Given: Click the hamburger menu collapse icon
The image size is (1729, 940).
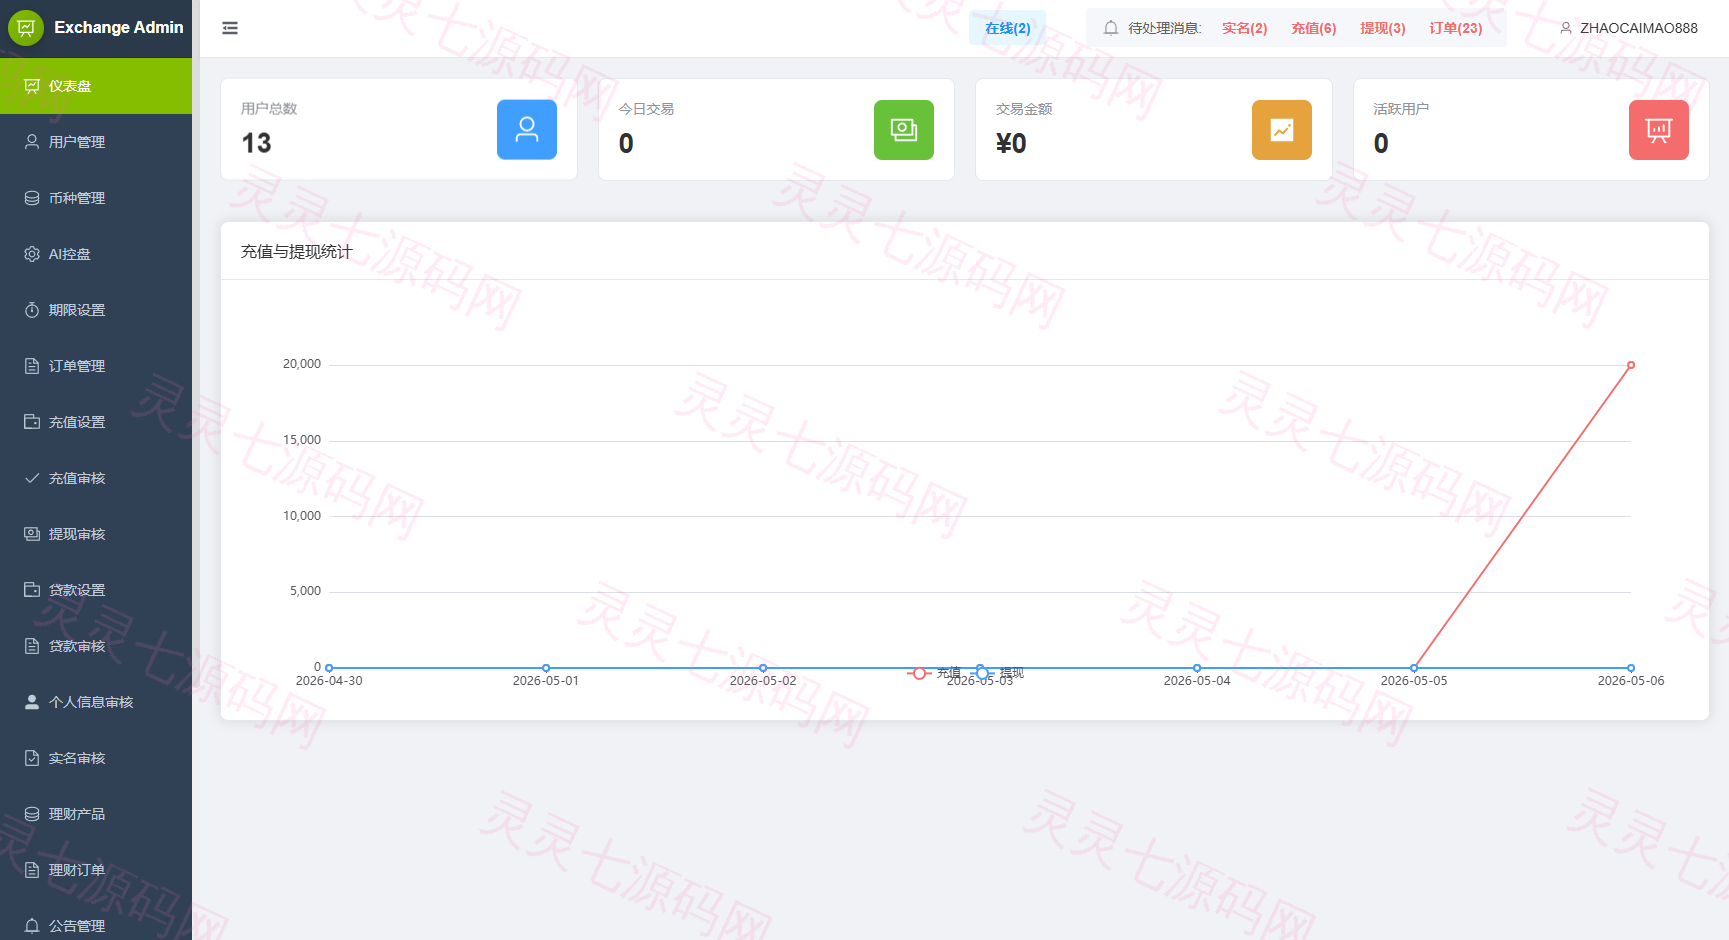Looking at the screenshot, I should pyautogui.click(x=230, y=28).
